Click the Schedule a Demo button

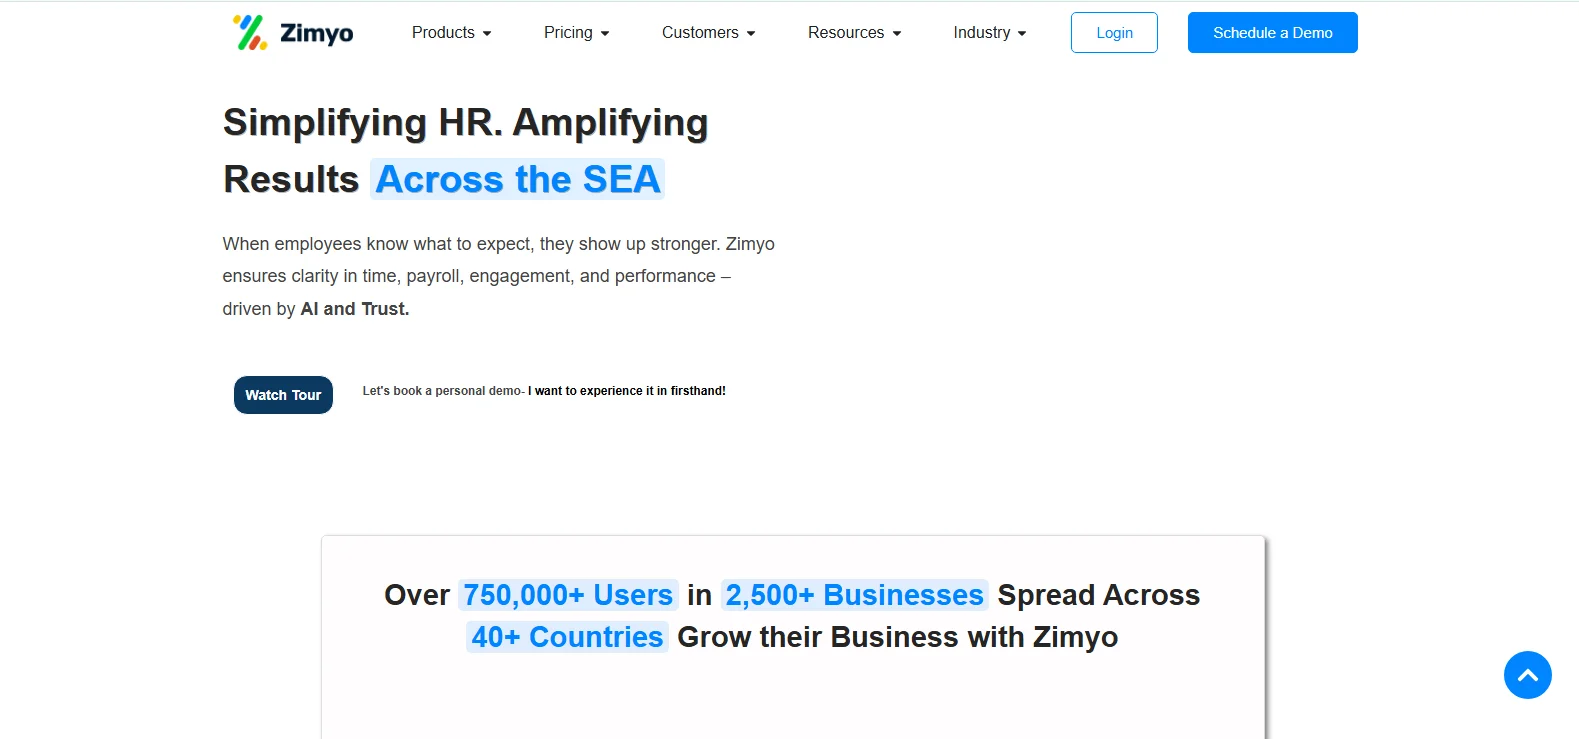1272,33
